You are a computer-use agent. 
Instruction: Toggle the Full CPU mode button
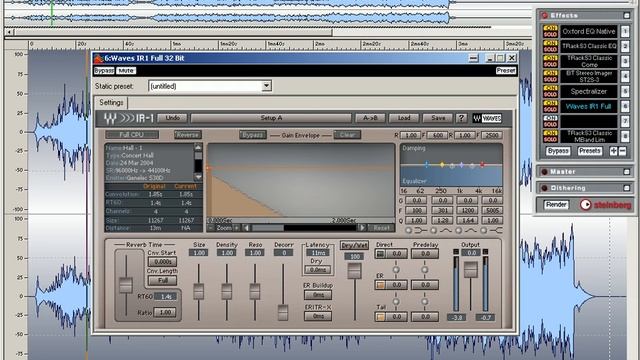(132, 135)
